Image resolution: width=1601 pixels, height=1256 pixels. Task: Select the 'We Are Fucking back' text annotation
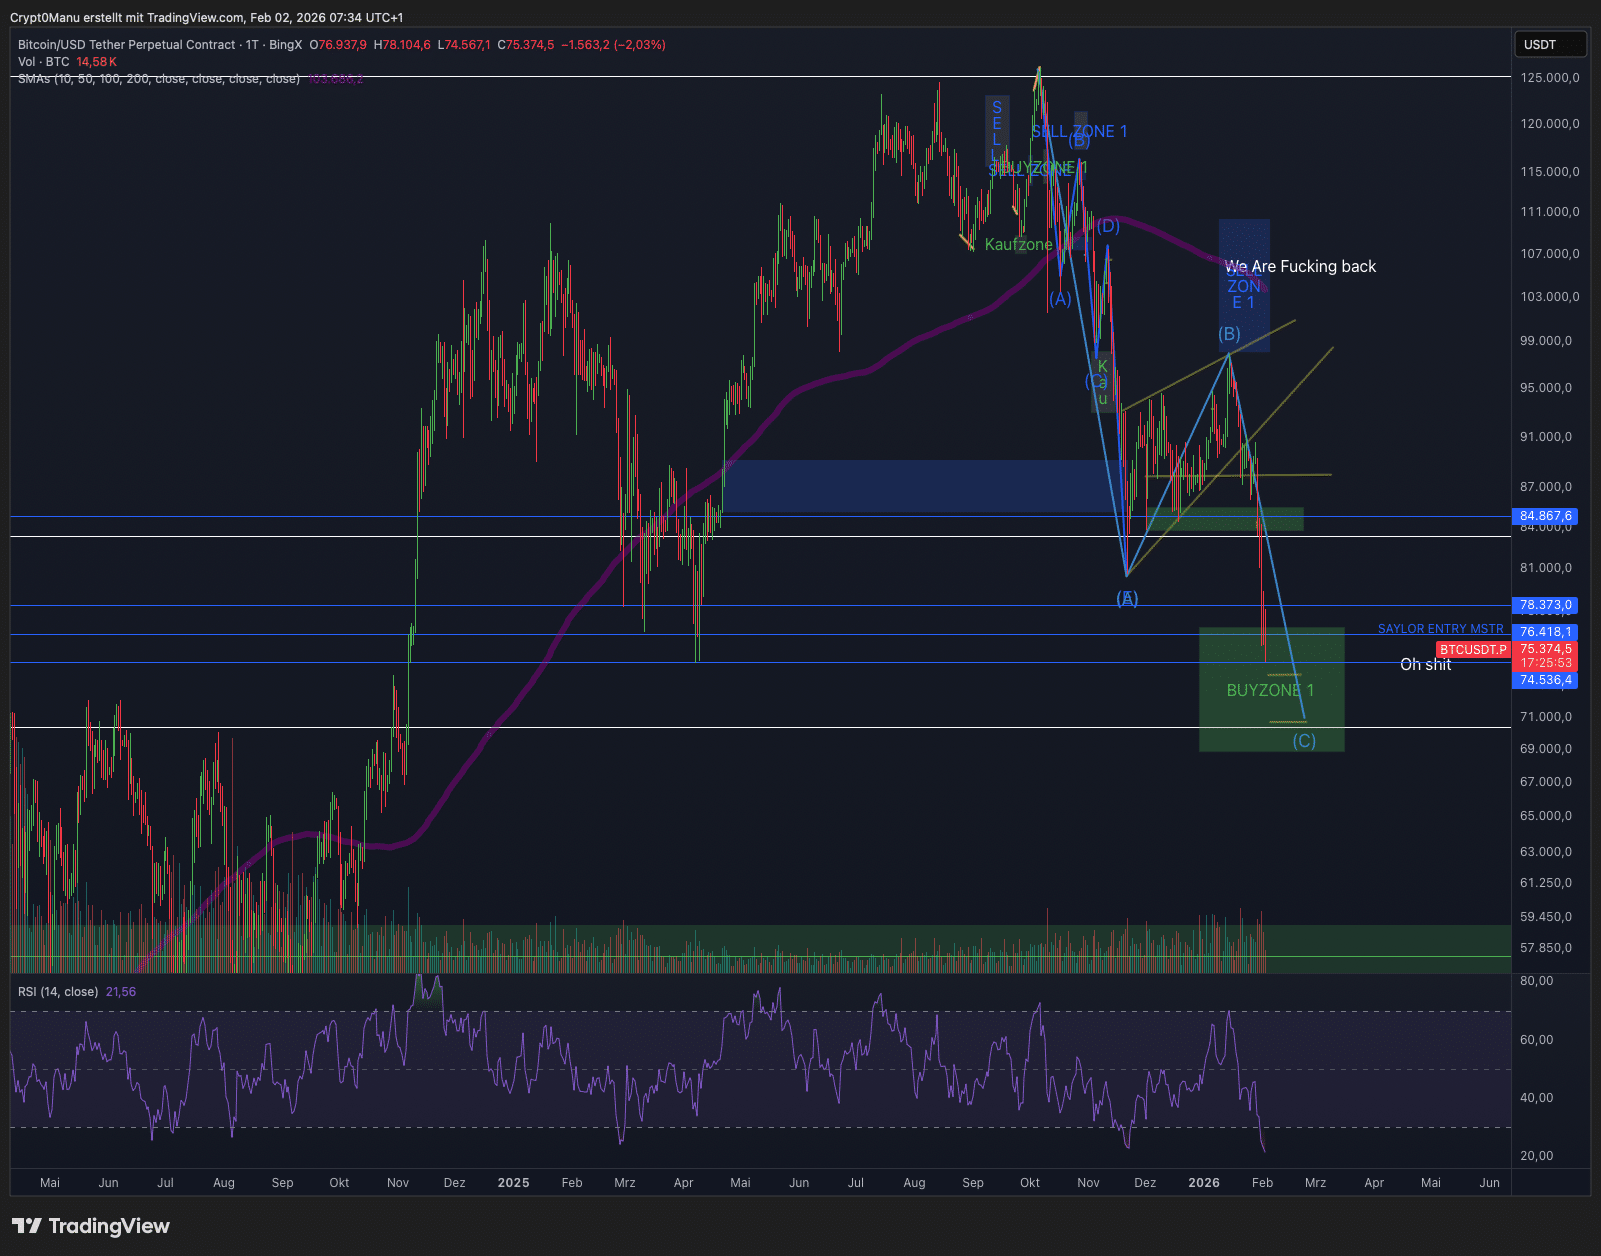pyautogui.click(x=1300, y=267)
